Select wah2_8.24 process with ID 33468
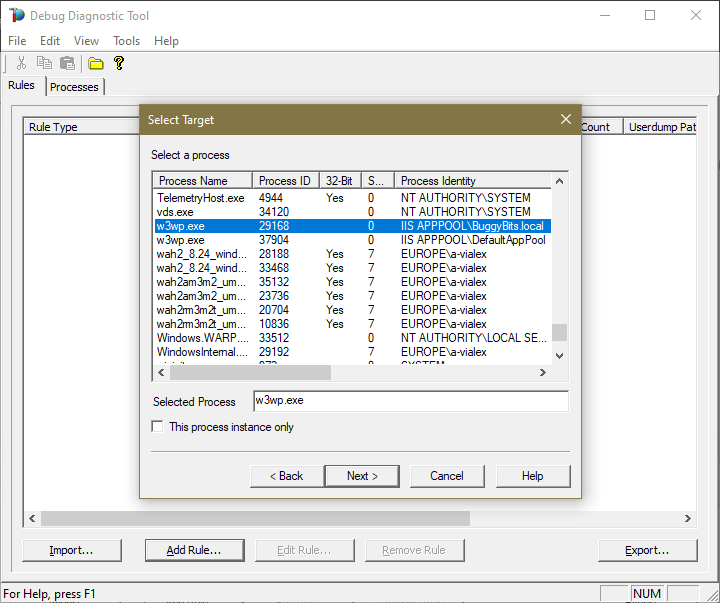 [x=353, y=268]
